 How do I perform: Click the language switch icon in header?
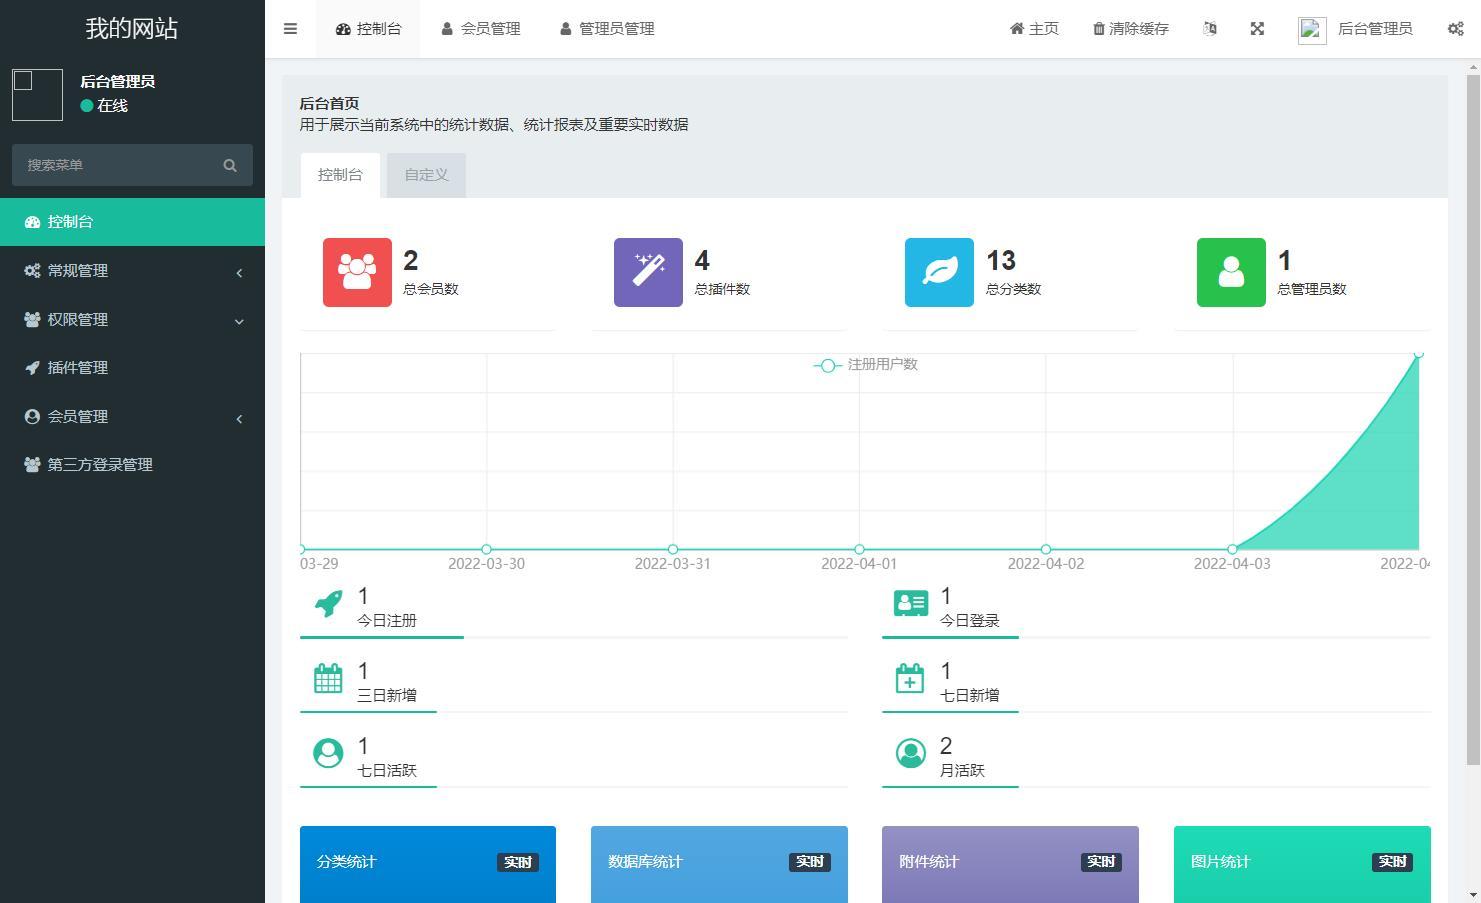coord(1210,29)
